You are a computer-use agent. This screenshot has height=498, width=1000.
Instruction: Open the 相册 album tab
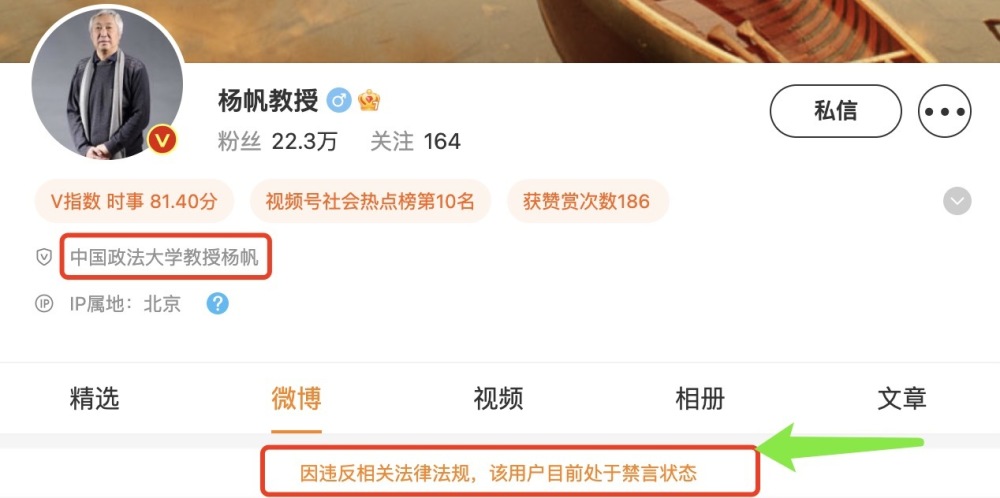click(700, 399)
